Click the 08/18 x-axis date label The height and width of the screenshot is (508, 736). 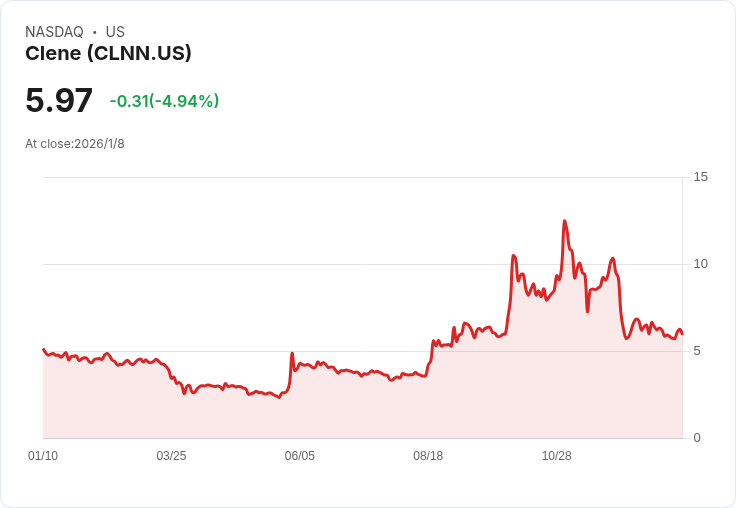coord(428,456)
